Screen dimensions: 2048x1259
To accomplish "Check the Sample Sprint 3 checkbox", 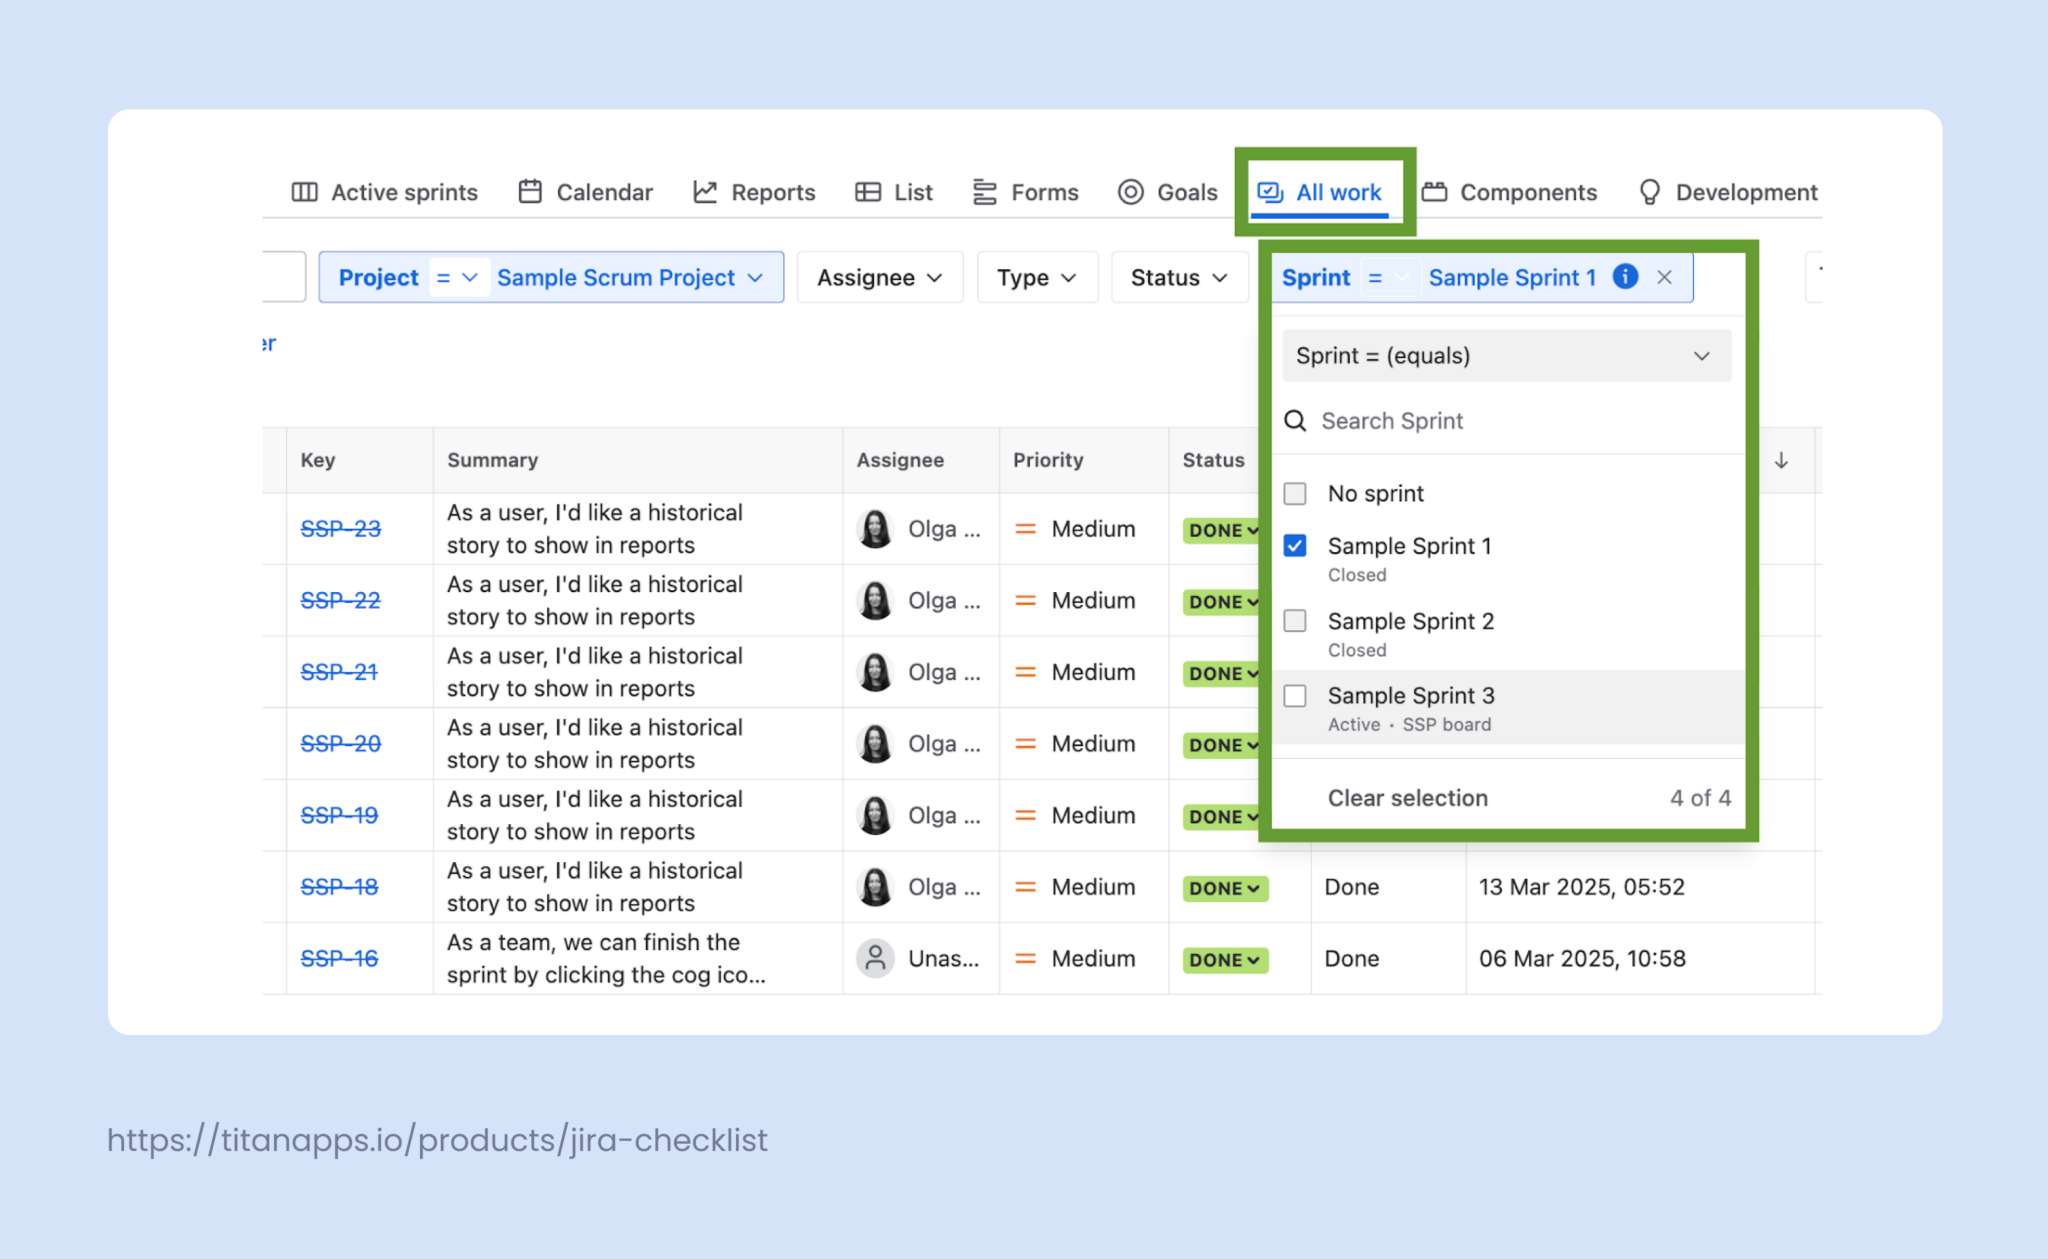I will click(1295, 696).
